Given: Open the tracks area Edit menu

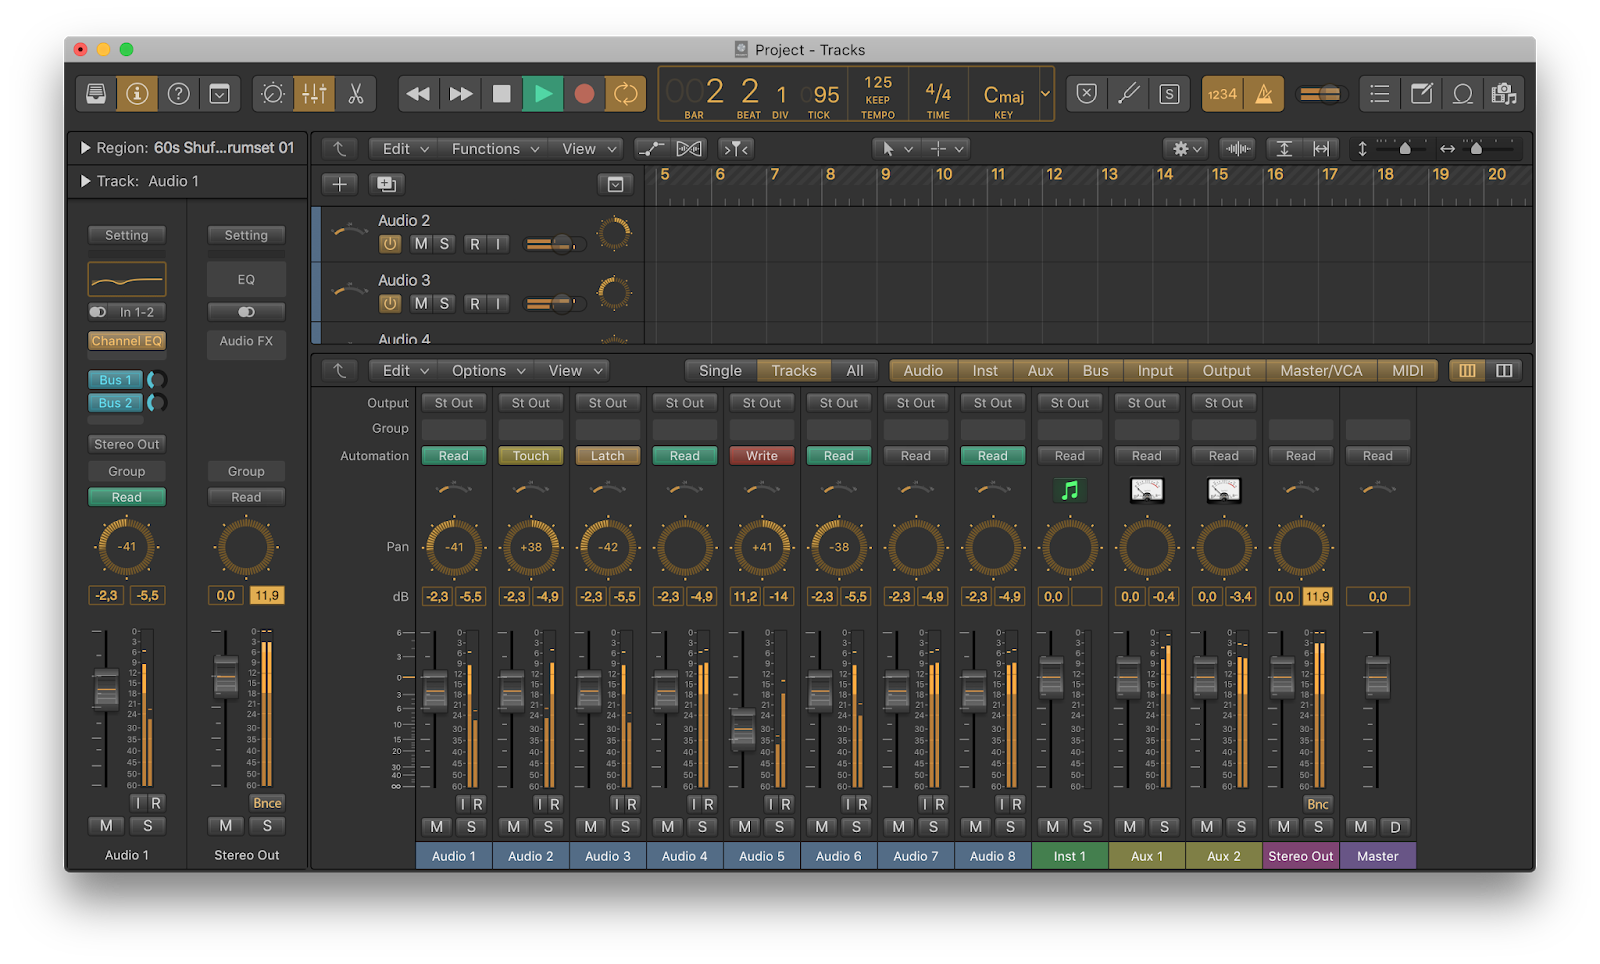Looking at the screenshot, I should pos(405,149).
